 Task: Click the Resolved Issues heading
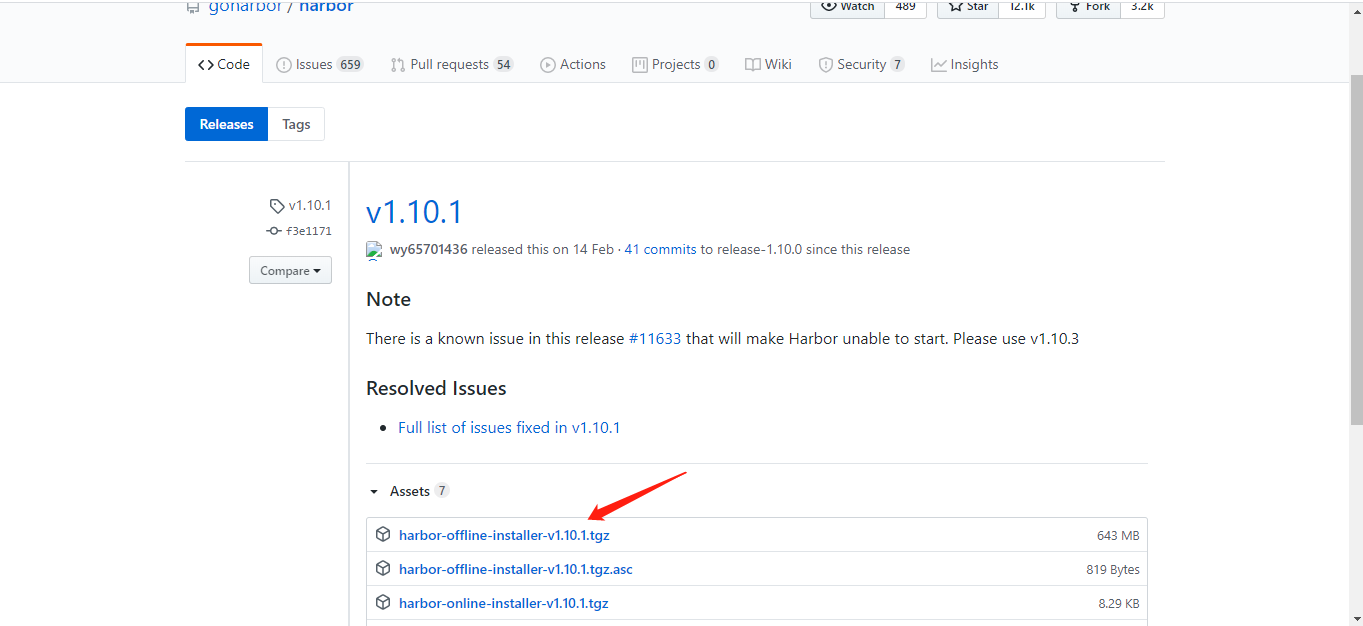(x=436, y=388)
